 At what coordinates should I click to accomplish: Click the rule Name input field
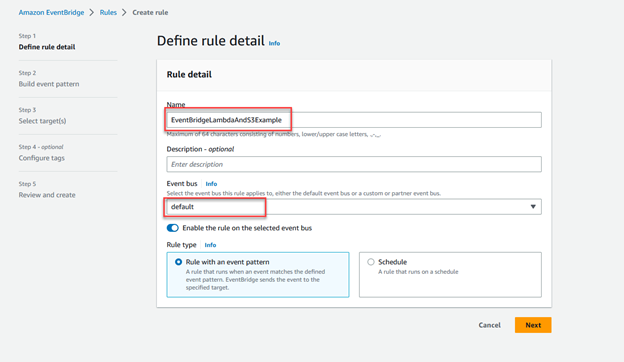[354, 120]
